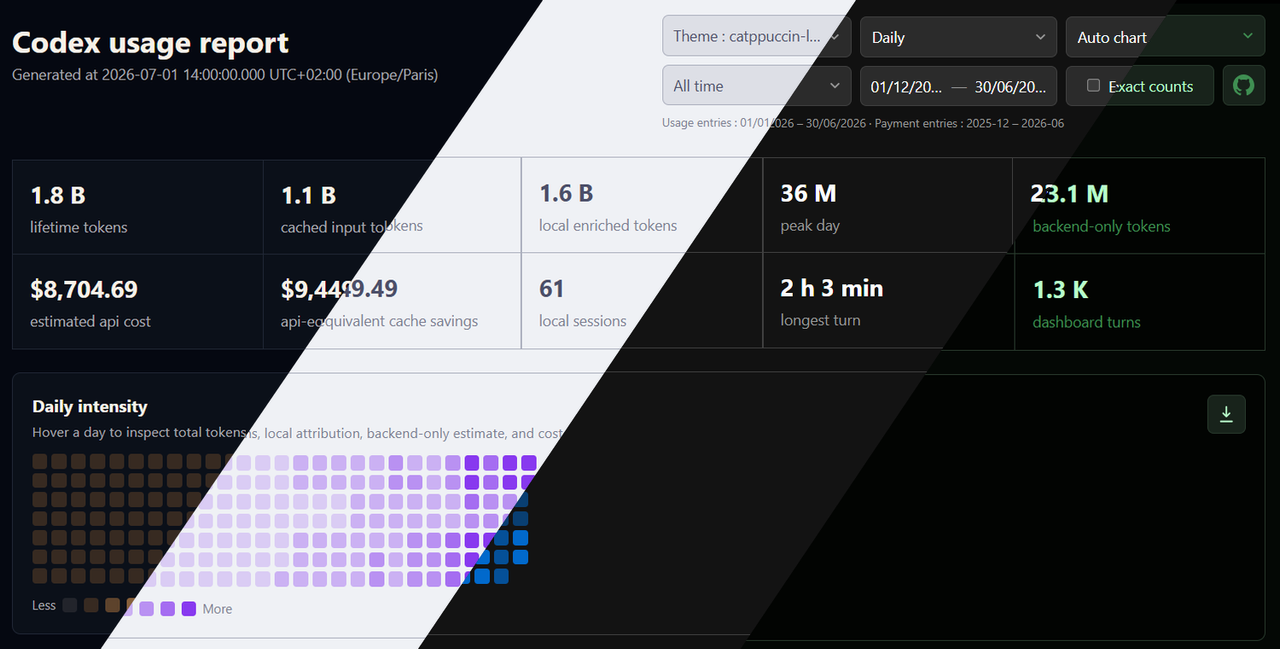The height and width of the screenshot is (649, 1280).
Task: Open the GitHub repository icon link
Action: [1243, 86]
